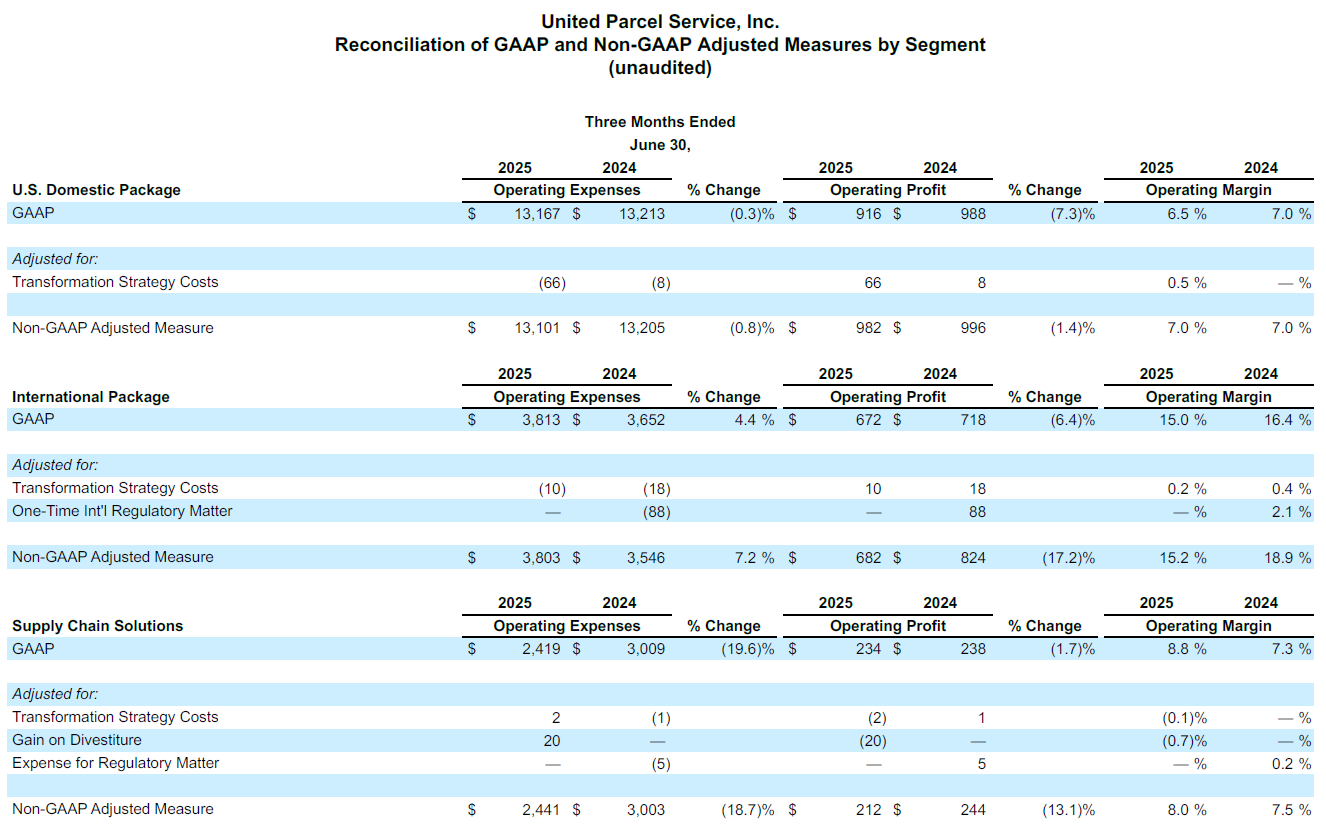The image size is (1326, 831).
Task: Select the (17.2)% change value
Action: tap(1069, 557)
